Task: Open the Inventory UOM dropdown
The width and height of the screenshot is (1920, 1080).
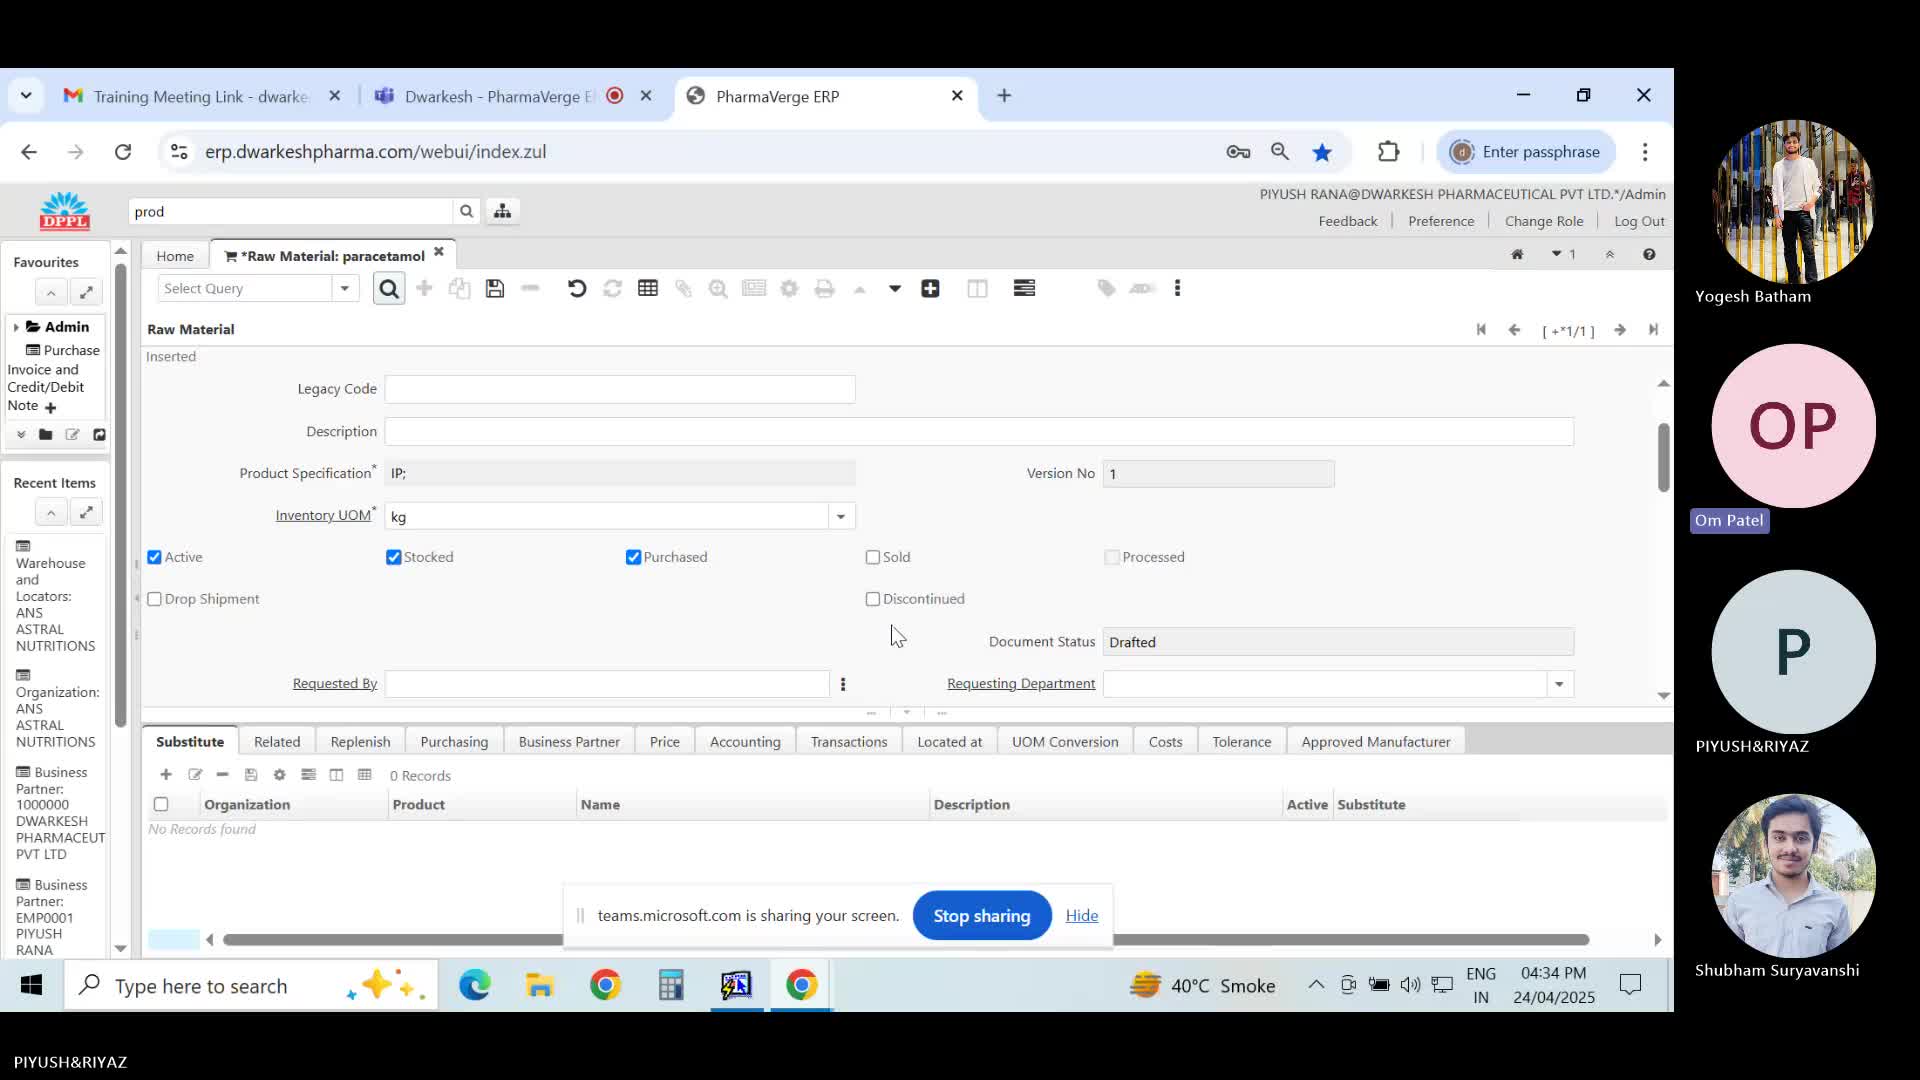Action: pyautogui.click(x=841, y=516)
